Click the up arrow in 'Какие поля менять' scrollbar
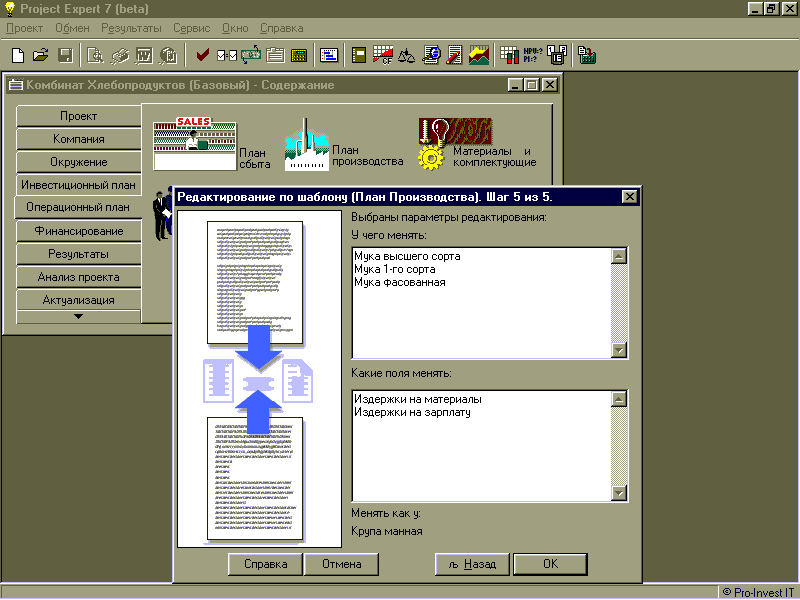 tap(619, 399)
